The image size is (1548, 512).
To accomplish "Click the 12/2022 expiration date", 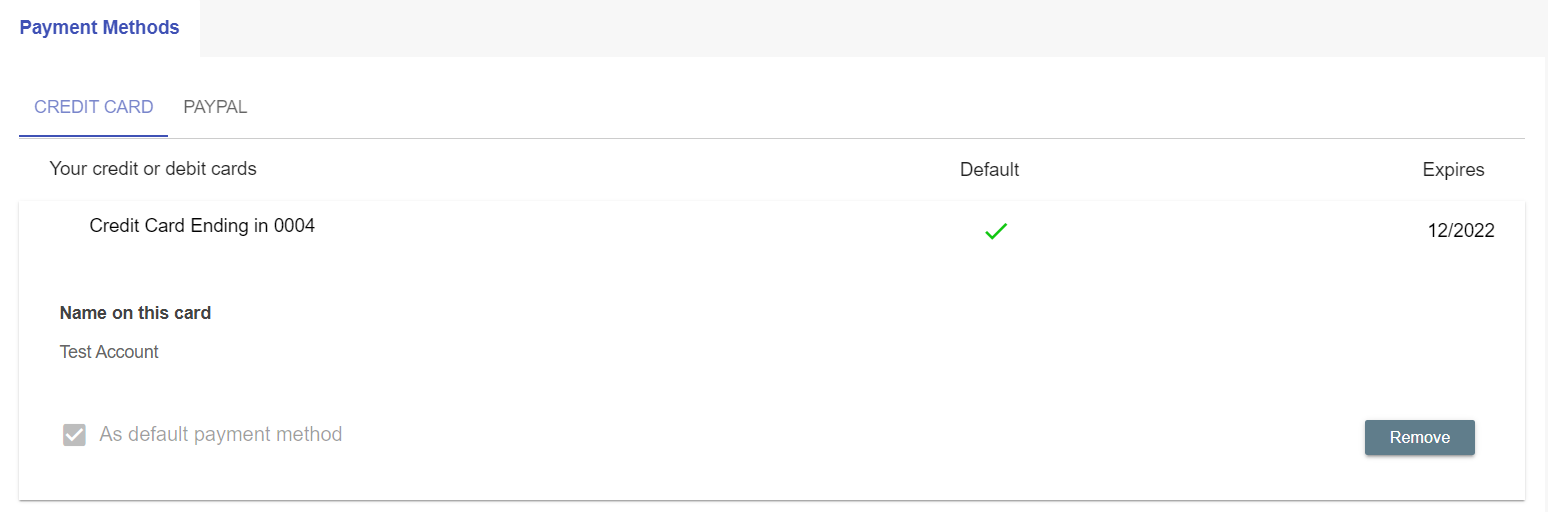I will tap(1460, 231).
